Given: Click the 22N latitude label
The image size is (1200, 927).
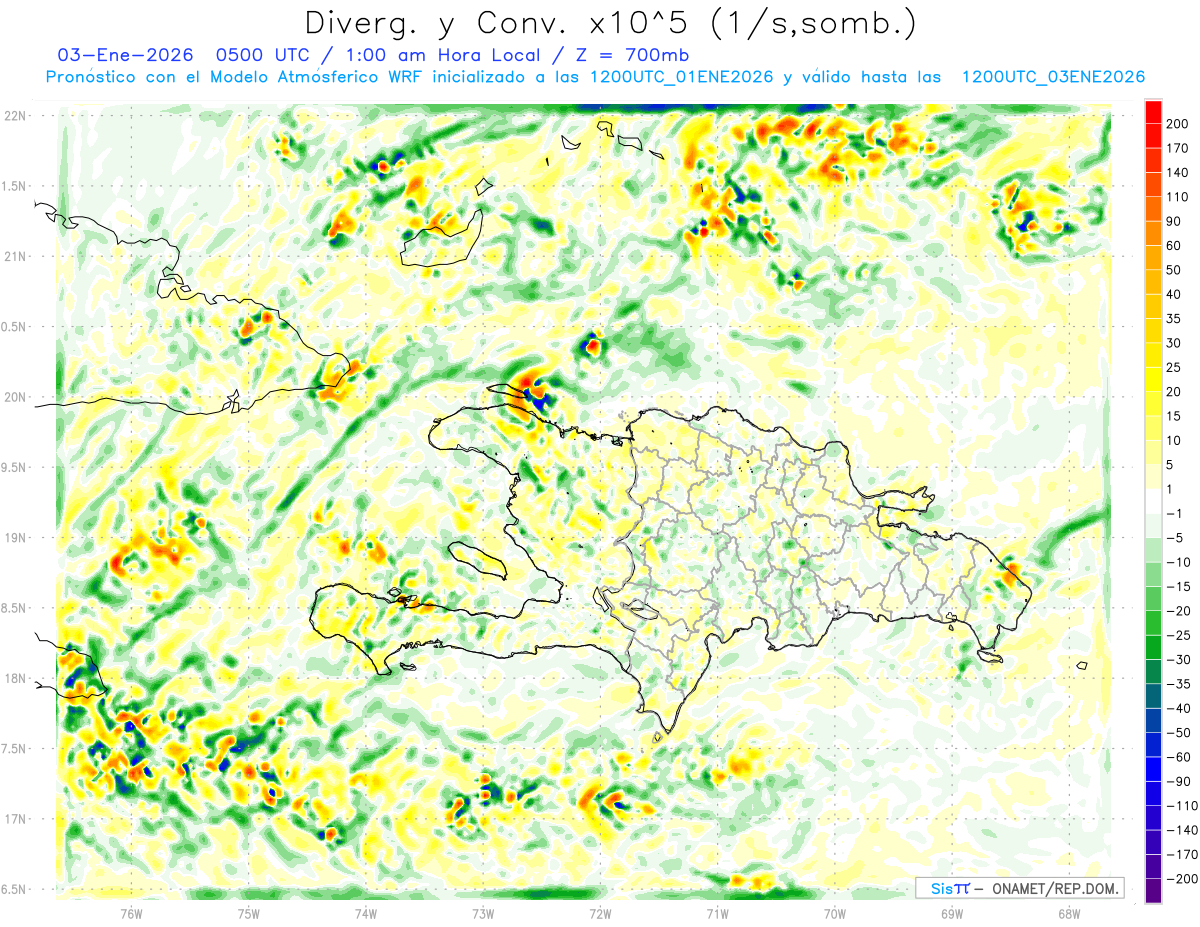Looking at the screenshot, I should coord(15,116).
